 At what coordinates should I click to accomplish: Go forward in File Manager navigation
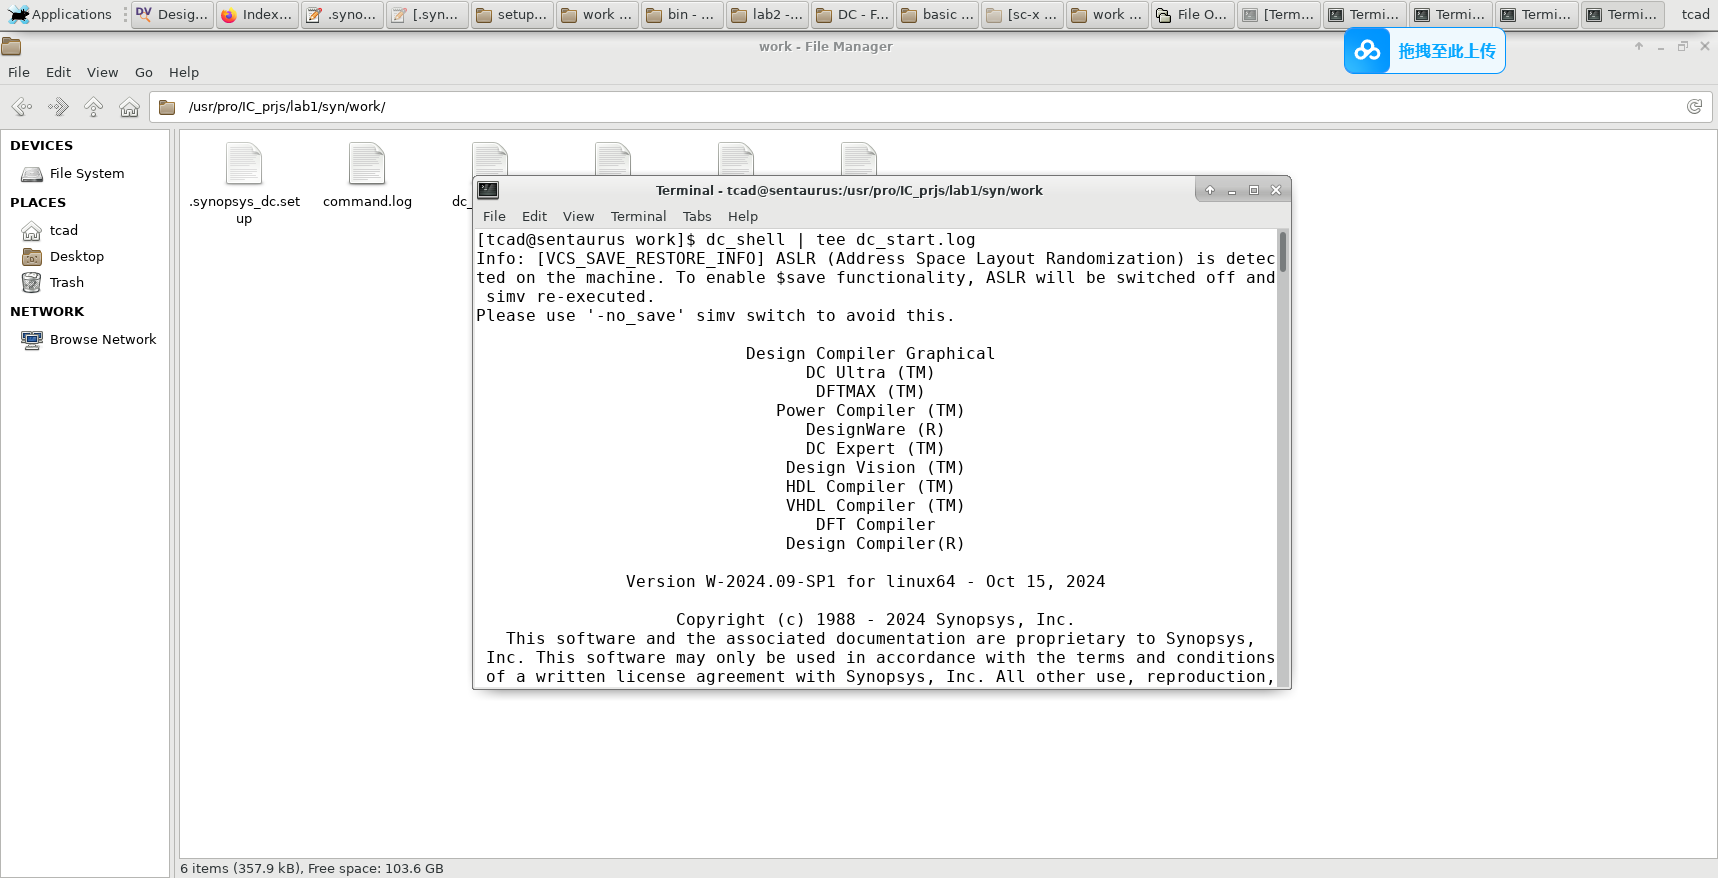58,107
